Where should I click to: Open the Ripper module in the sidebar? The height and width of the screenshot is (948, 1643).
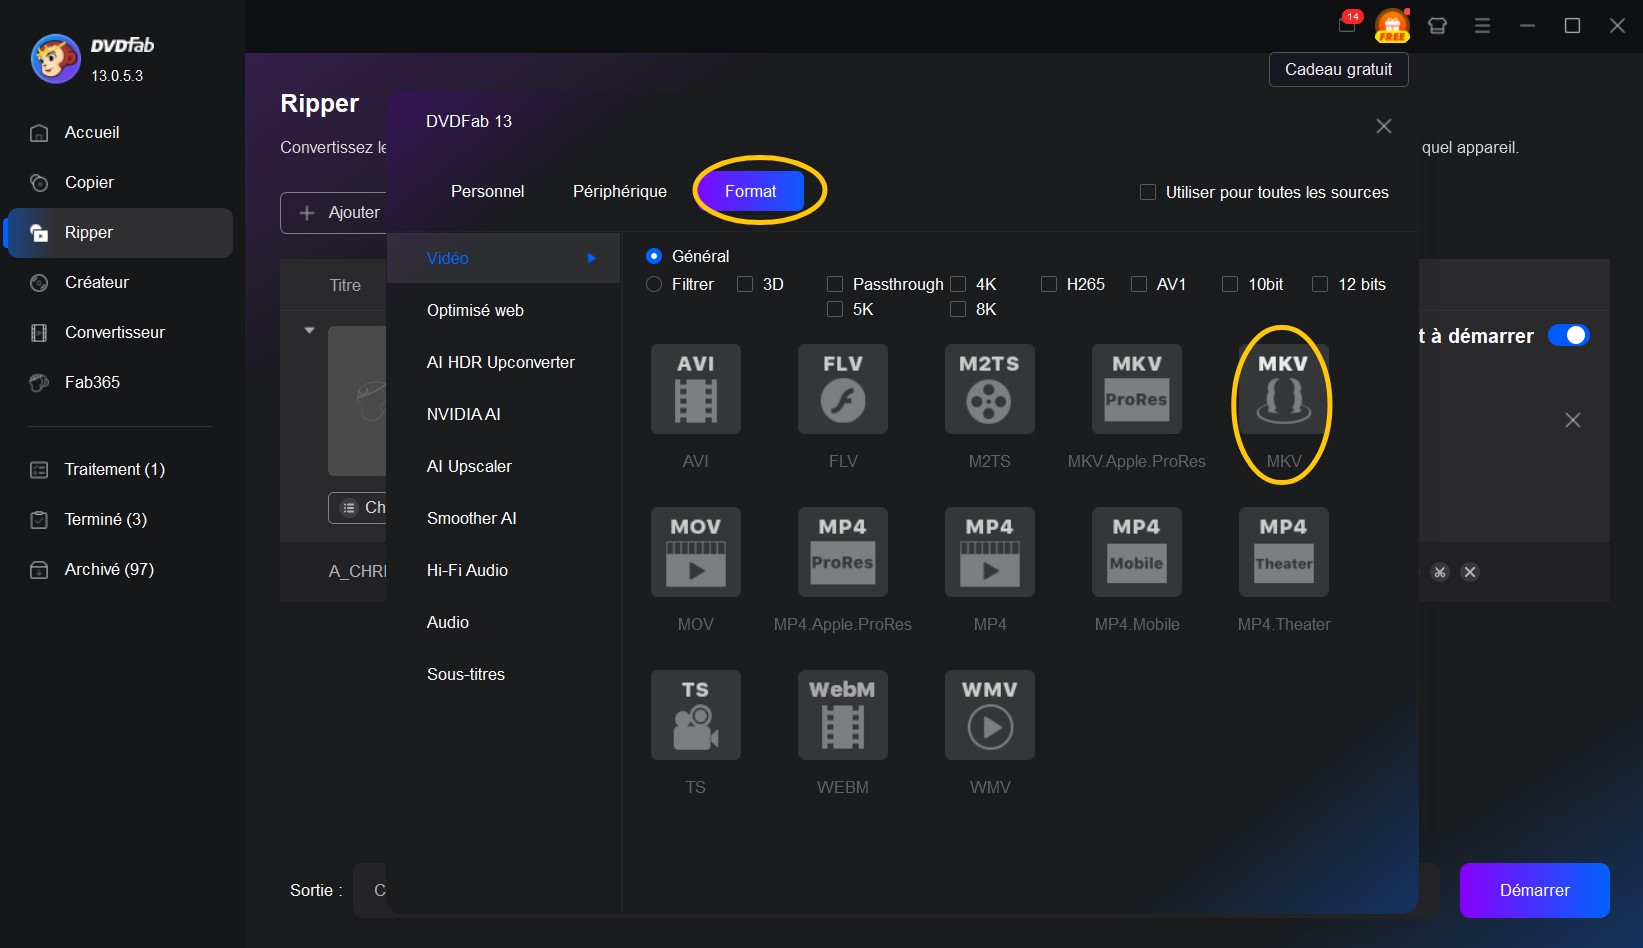pos(88,232)
